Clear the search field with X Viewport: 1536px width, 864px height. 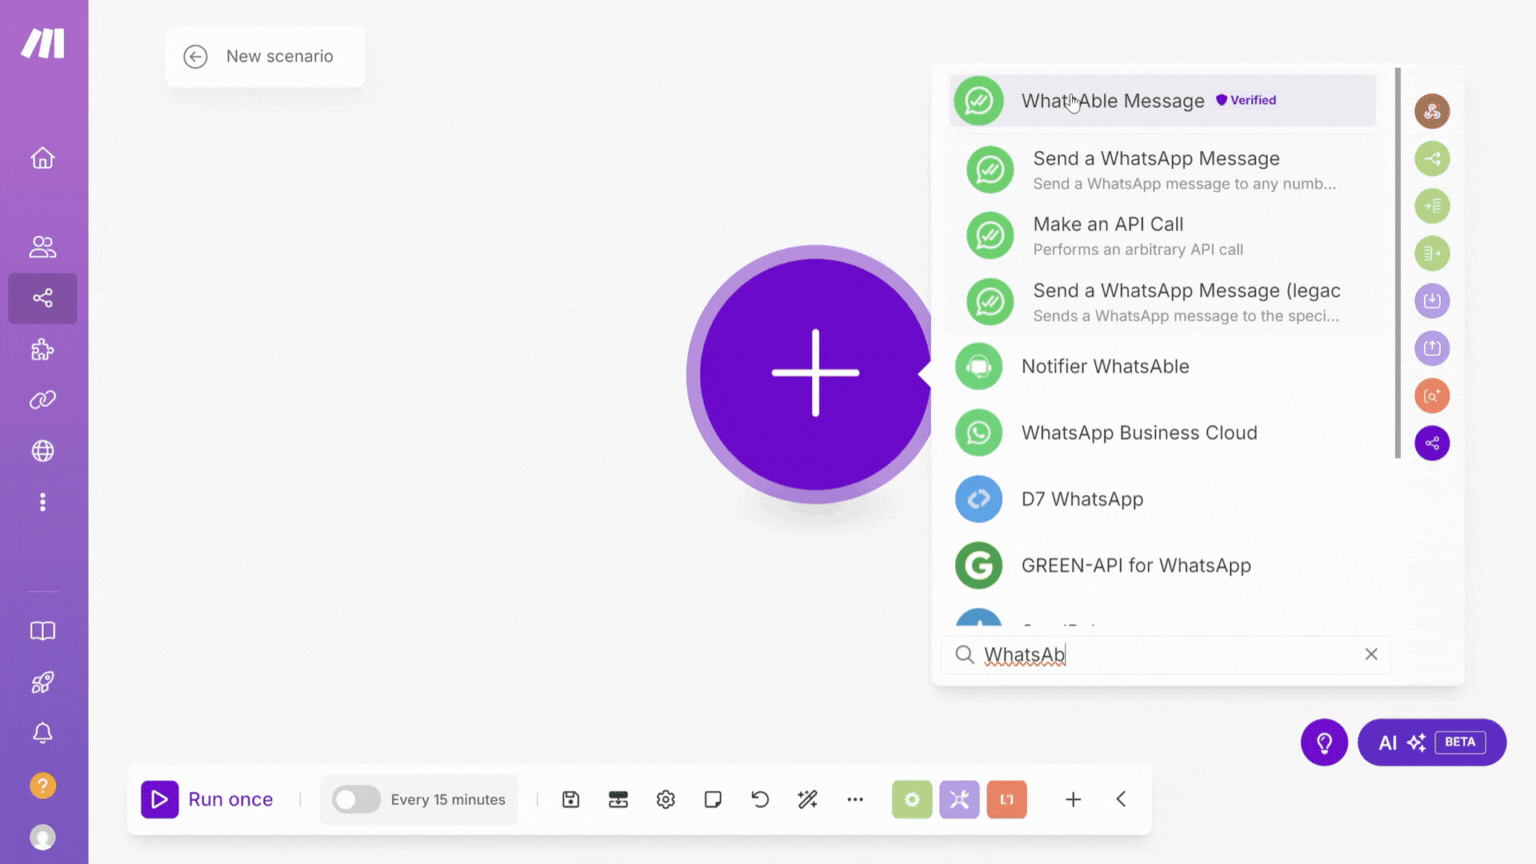tap(1371, 654)
